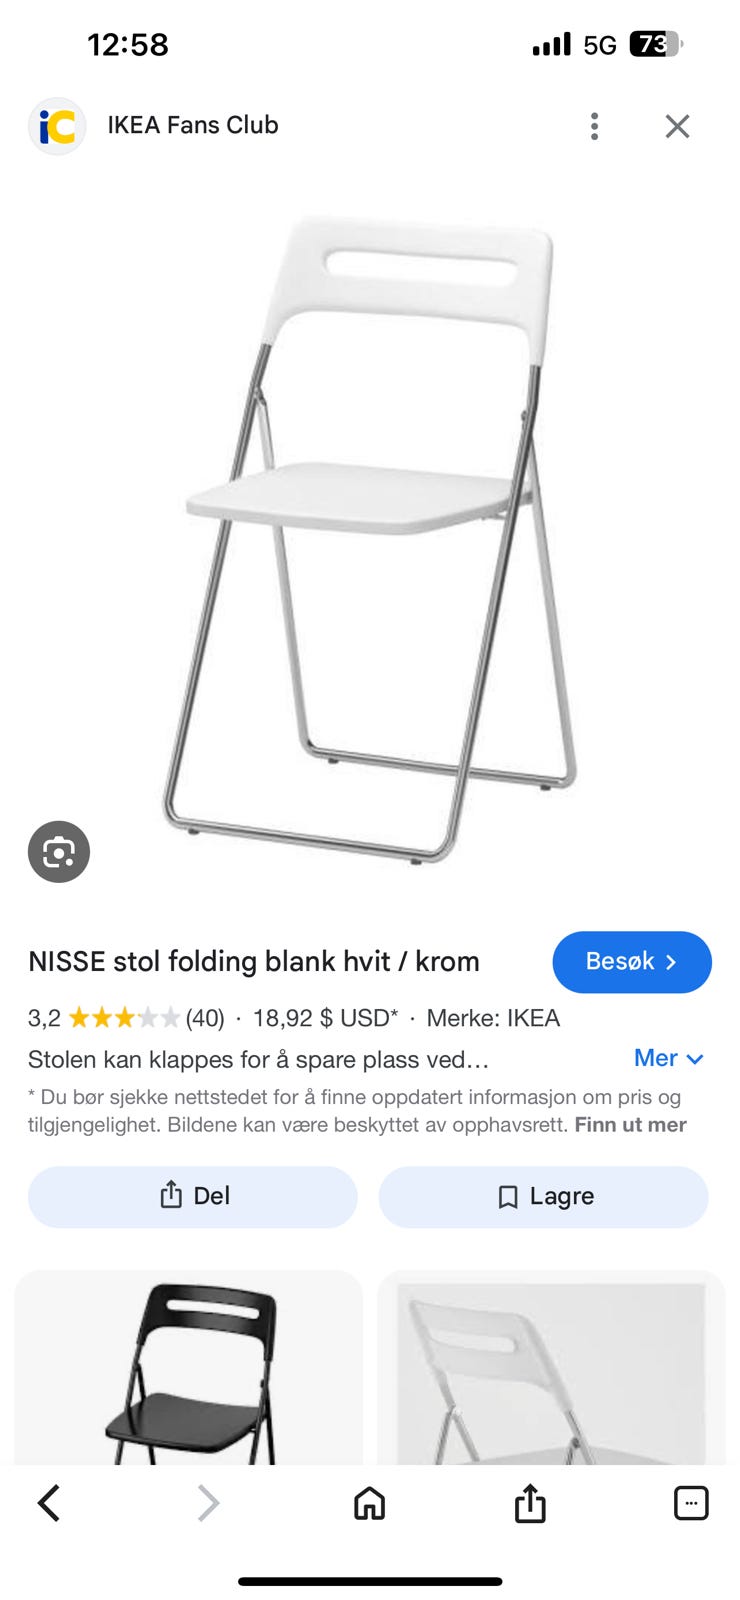Open the Finn ut mer link
Image resolution: width=740 pixels, height=1600 pixels.
pos(630,1125)
